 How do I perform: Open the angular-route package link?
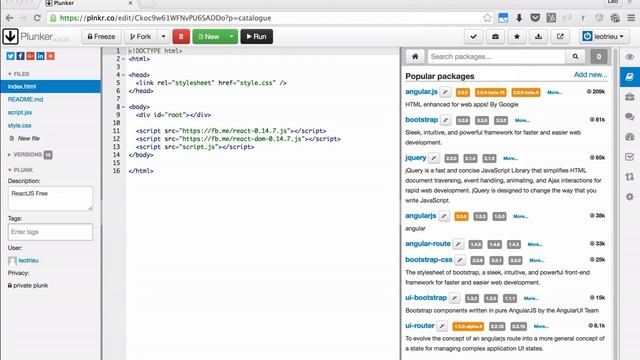pos(427,244)
